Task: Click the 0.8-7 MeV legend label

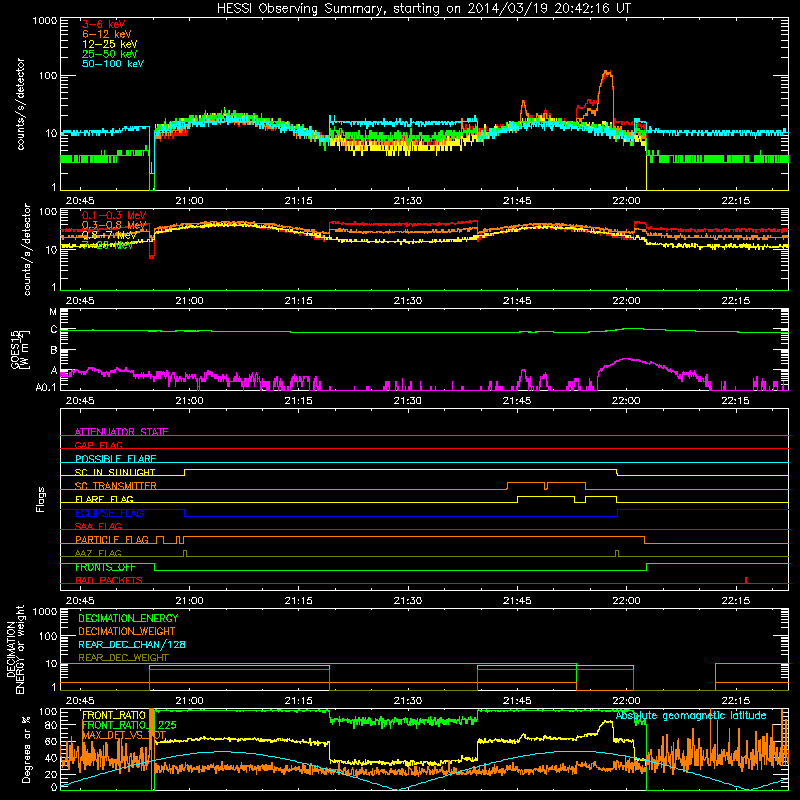Action: tap(109, 235)
